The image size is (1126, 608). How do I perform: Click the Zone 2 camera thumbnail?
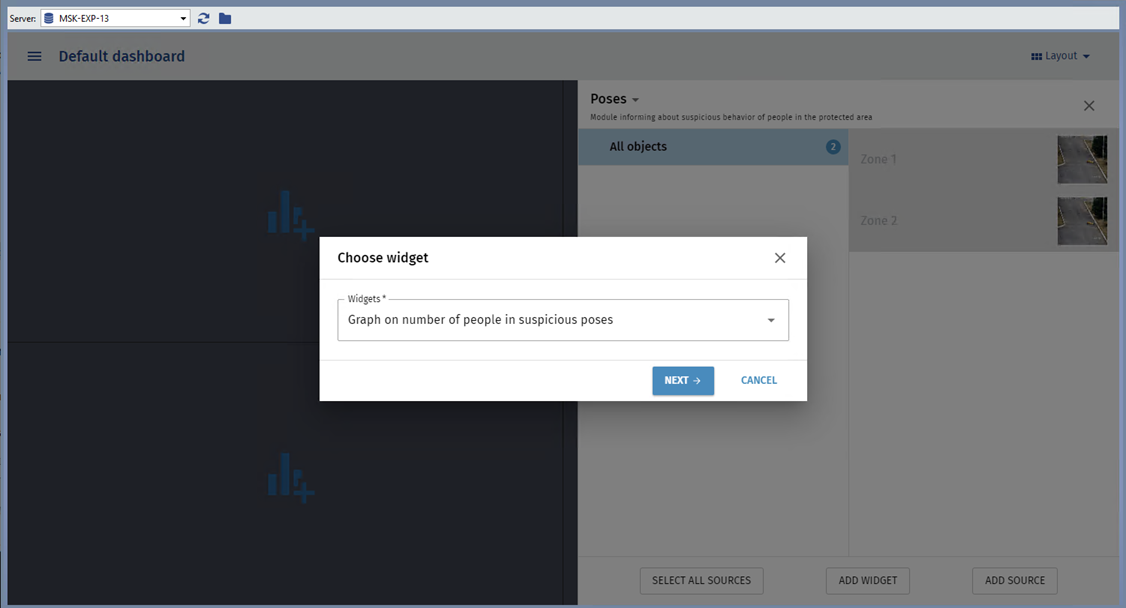click(1082, 221)
